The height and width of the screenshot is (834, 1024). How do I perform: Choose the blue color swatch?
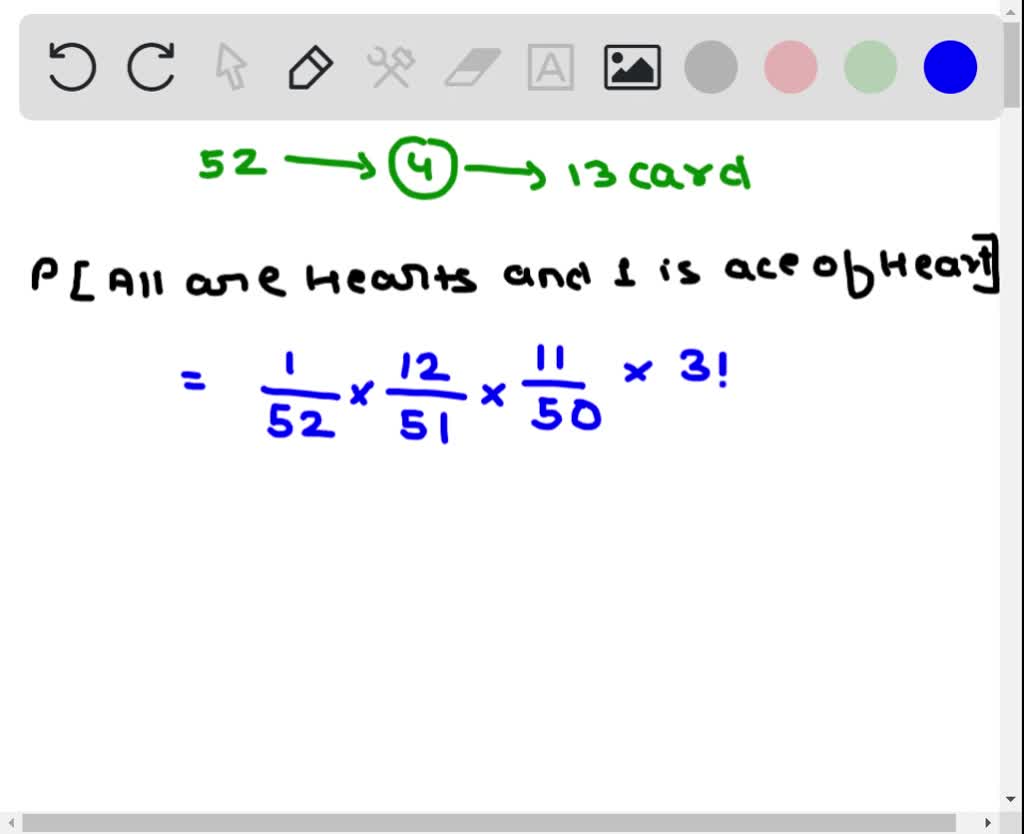(950, 67)
